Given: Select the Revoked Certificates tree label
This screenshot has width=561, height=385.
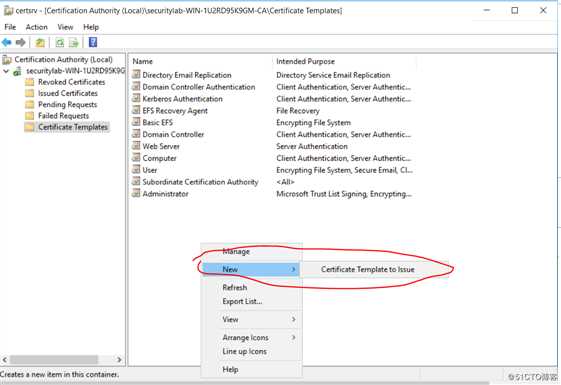Looking at the screenshot, I should pos(72,82).
